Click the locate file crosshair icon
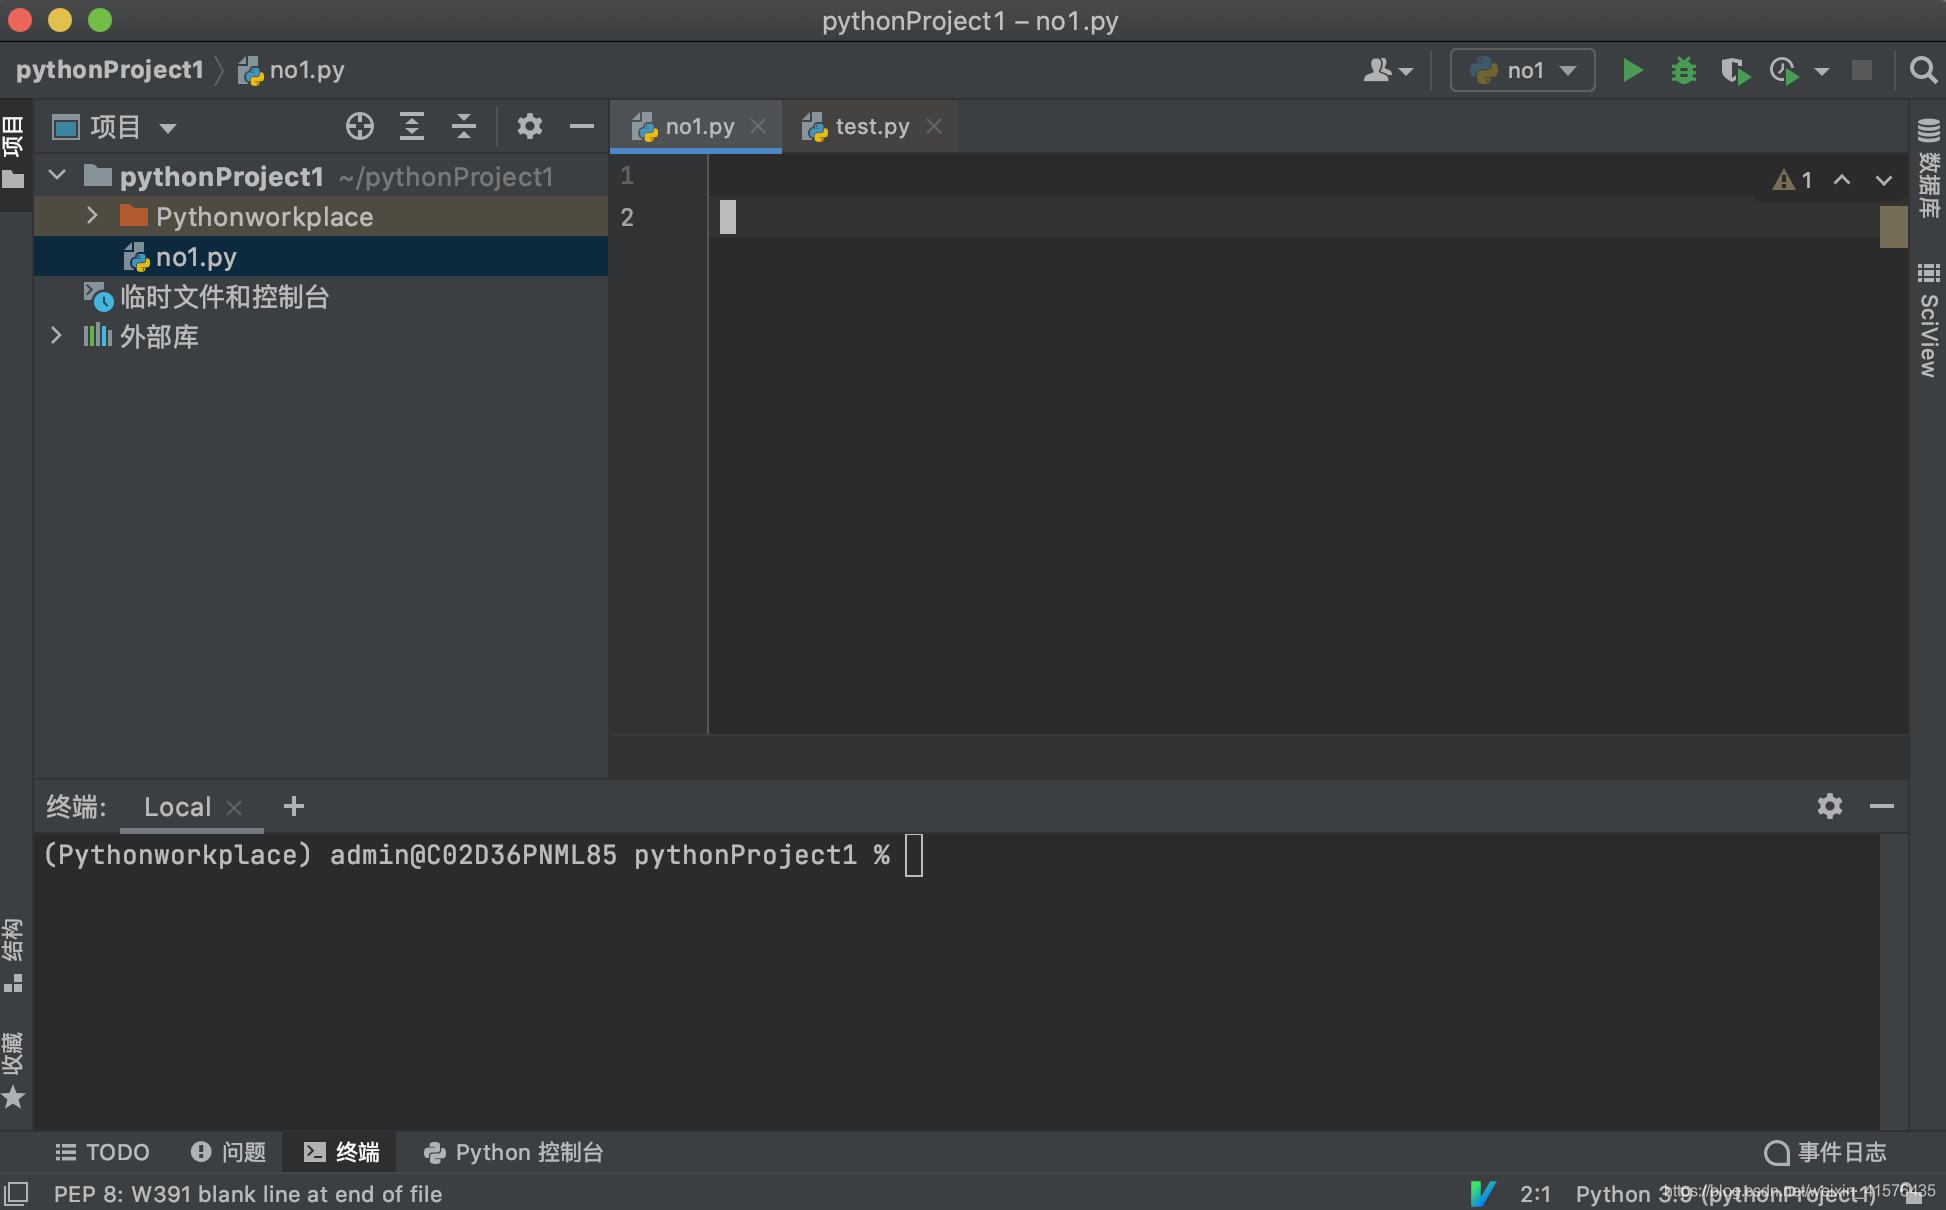Viewport: 1946px width, 1210px height. click(360, 126)
